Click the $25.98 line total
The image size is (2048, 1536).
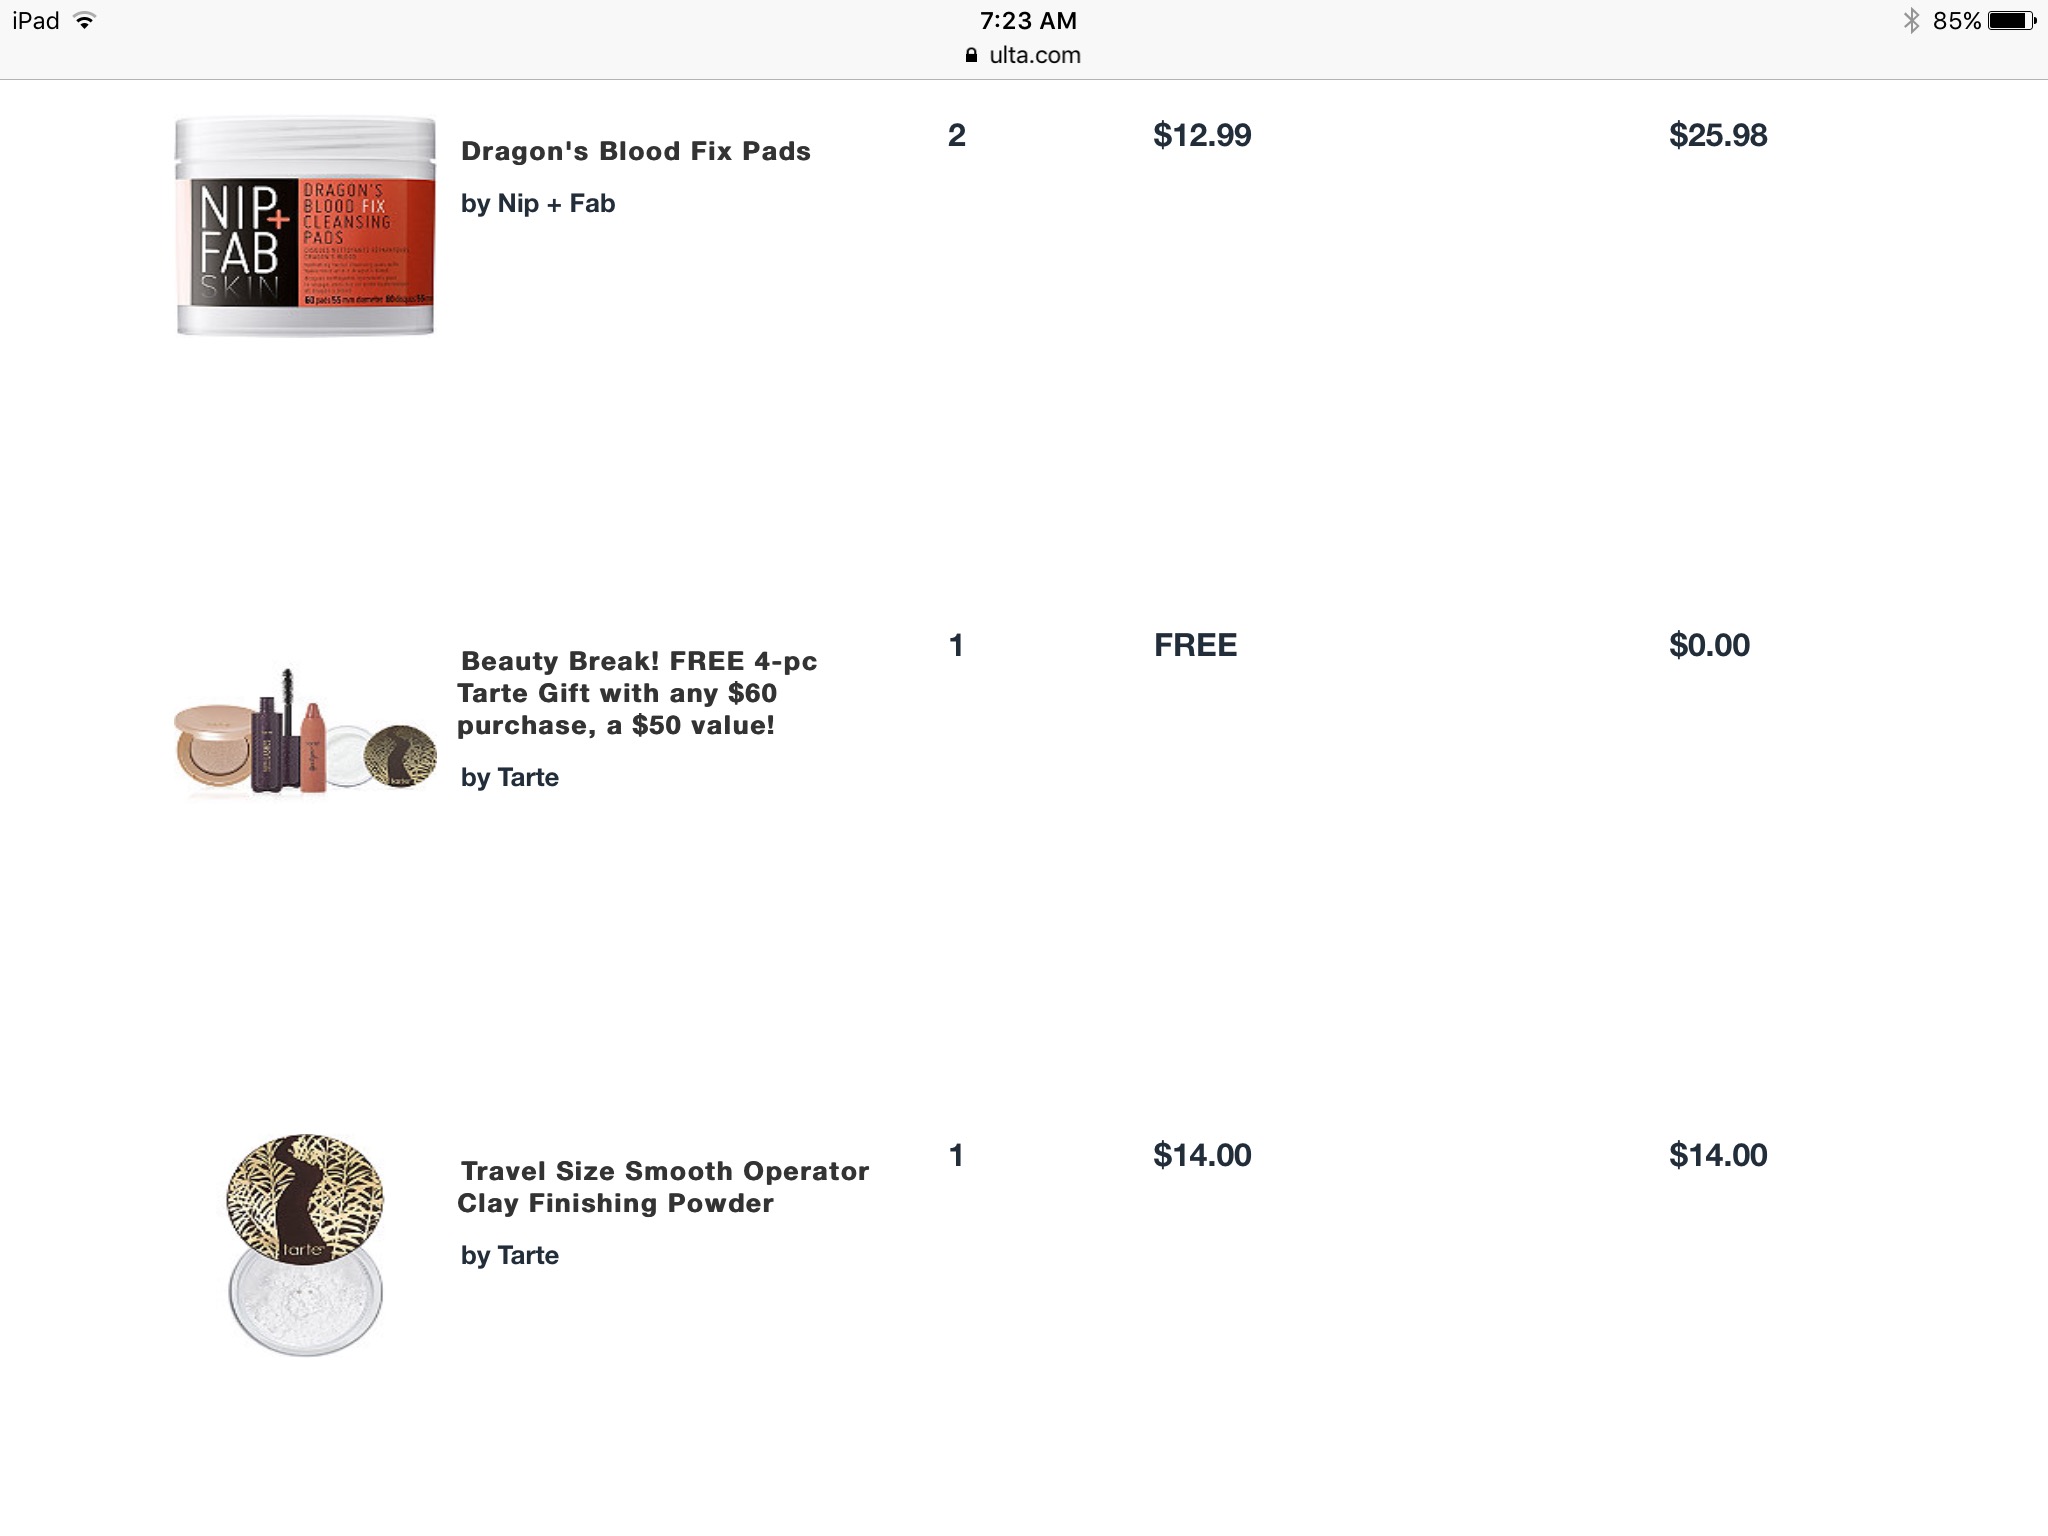click(x=1717, y=135)
